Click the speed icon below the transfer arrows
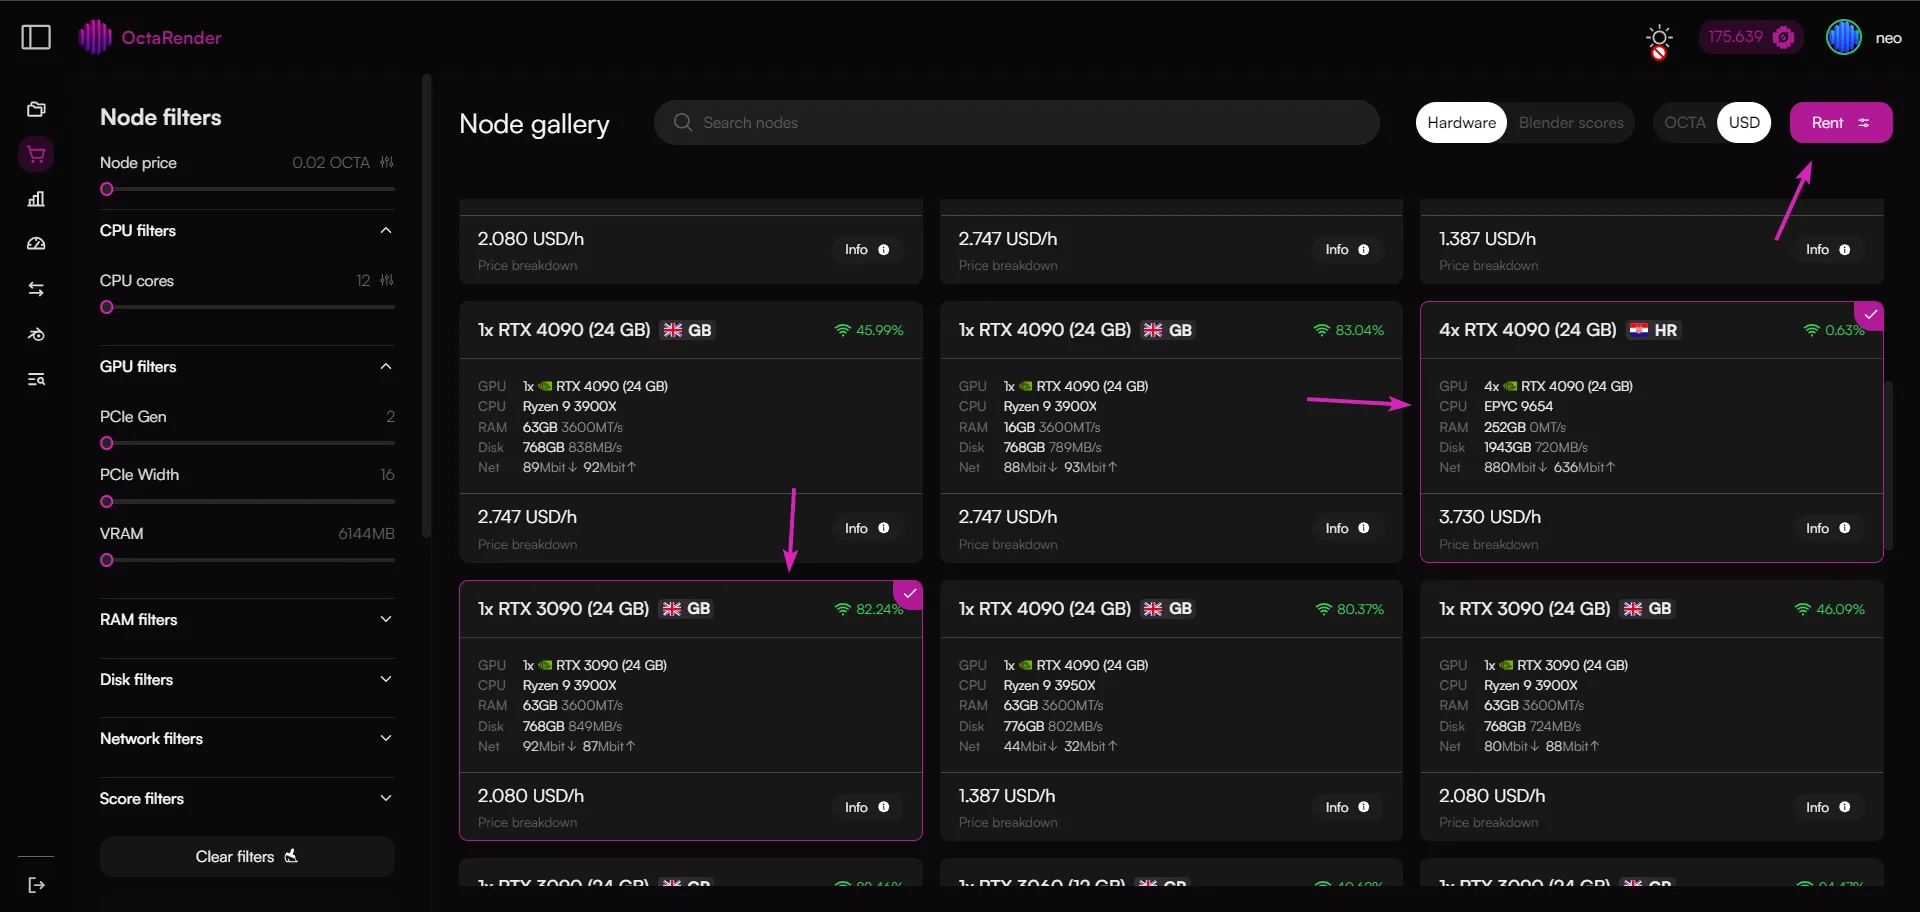This screenshot has height=912, width=1920. pyautogui.click(x=36, y=334)
